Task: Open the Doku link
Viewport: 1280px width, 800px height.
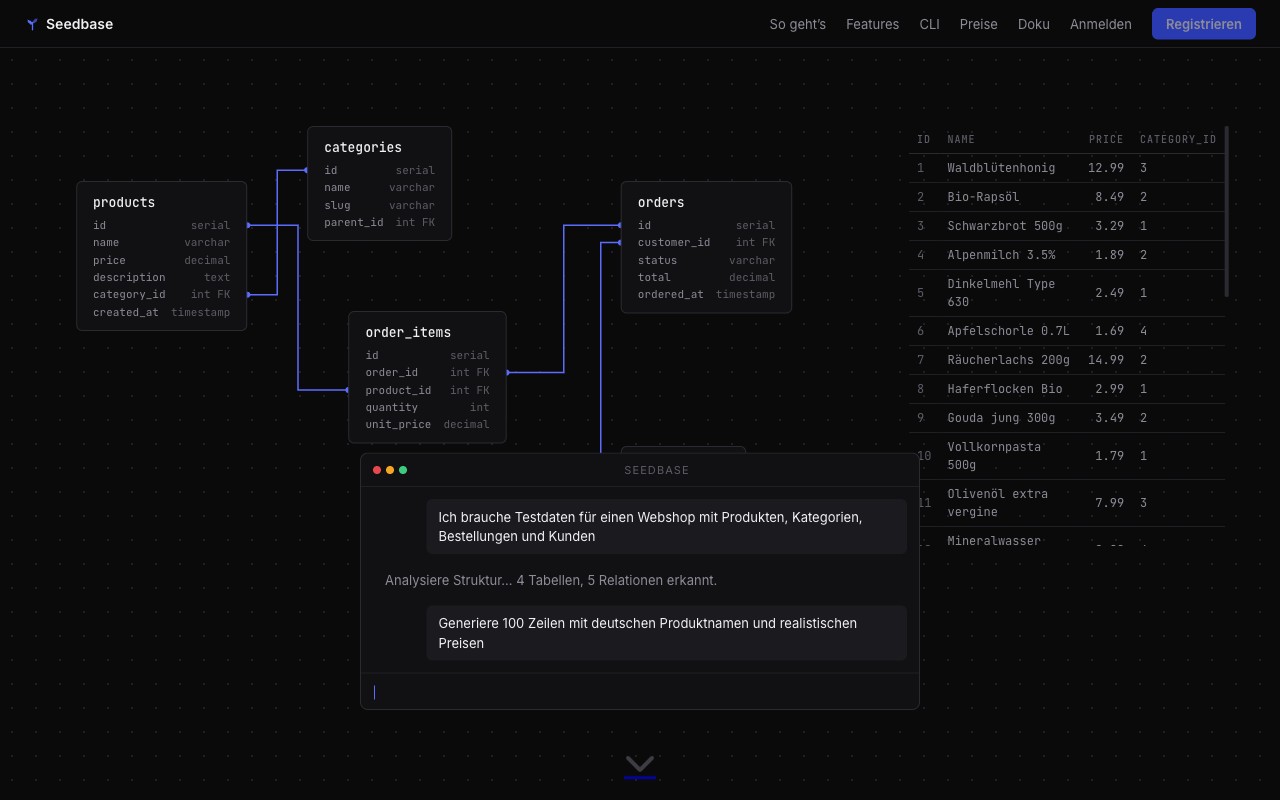Action: (x=1034, y=24)
